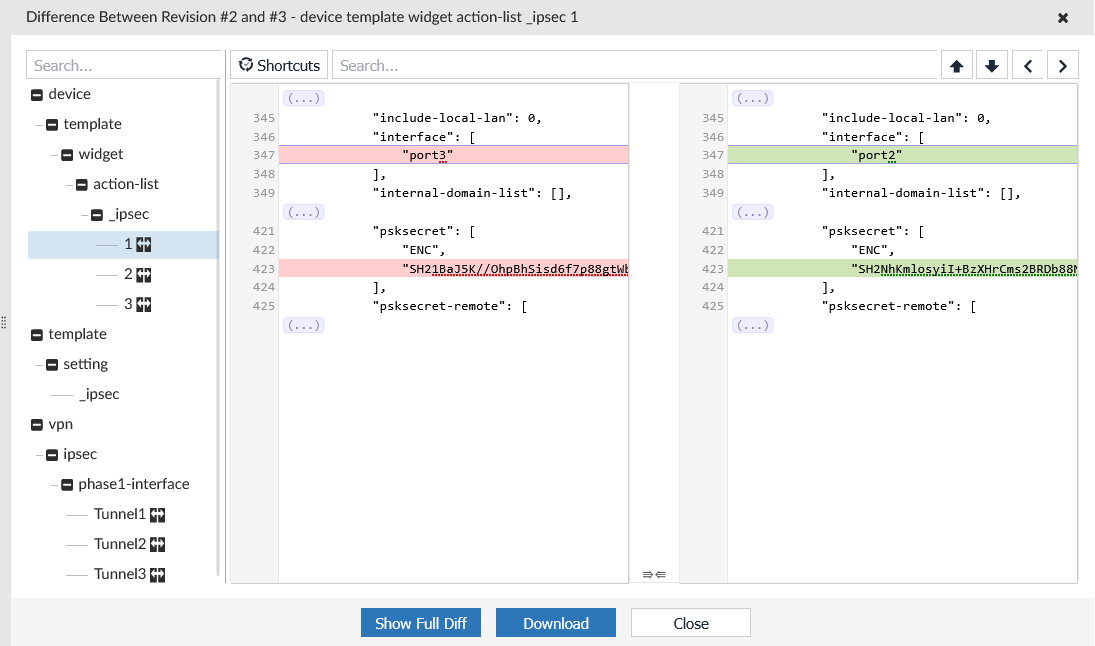
Task: Download the revision difference
Action: [555, 622]
